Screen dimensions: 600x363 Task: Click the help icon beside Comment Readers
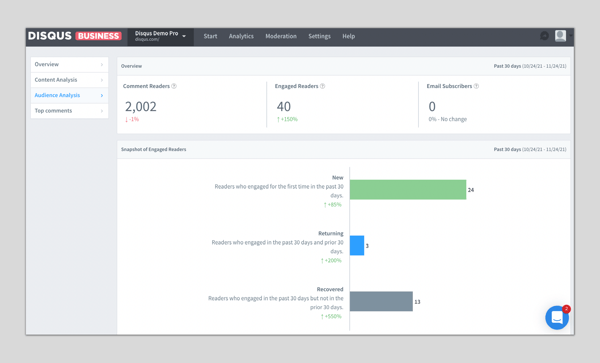point(174,86)
